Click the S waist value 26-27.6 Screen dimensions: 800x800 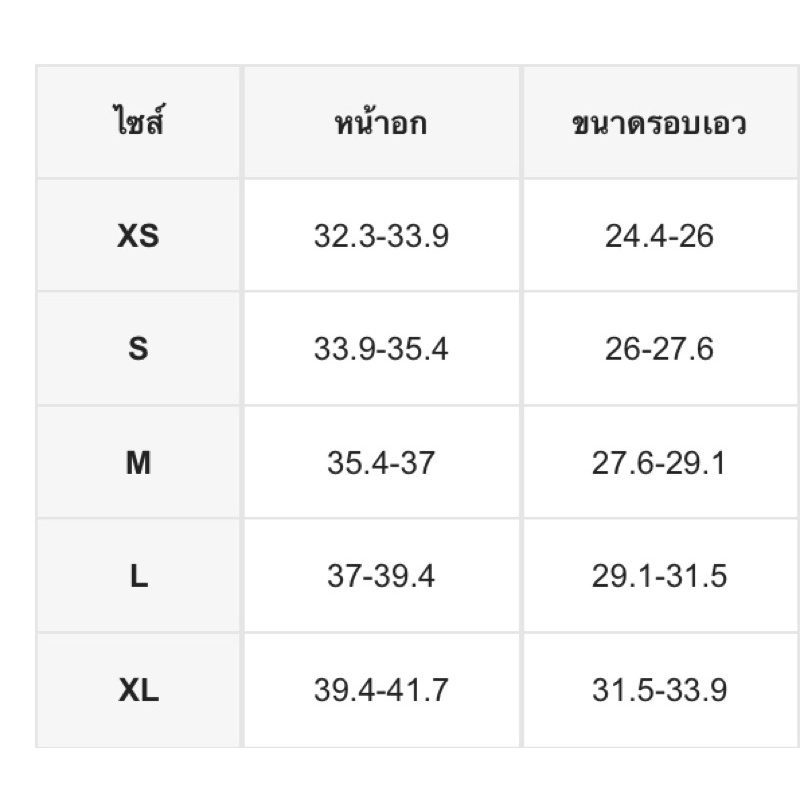[x=659, y=349]
